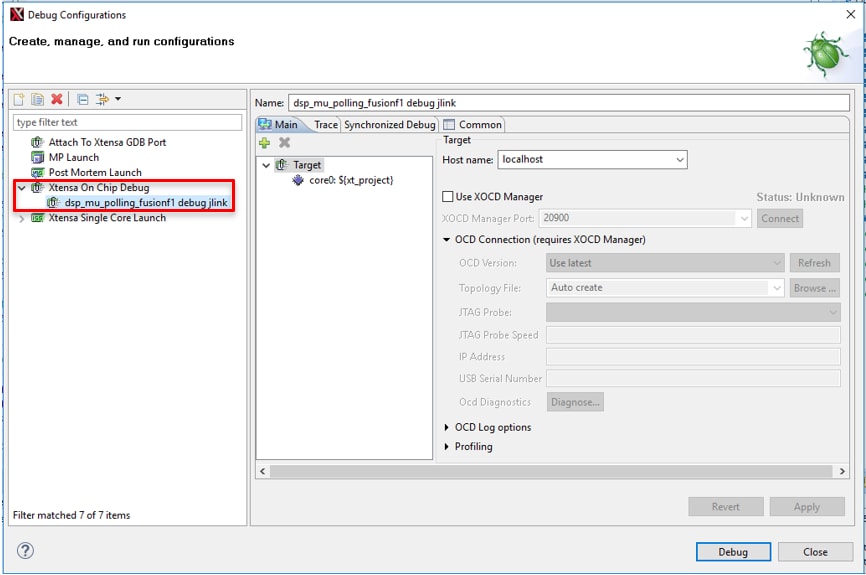Click the horizontal scrollbar in Main panel
This screenshot has height=575, width=866.
tap(550, 471)
